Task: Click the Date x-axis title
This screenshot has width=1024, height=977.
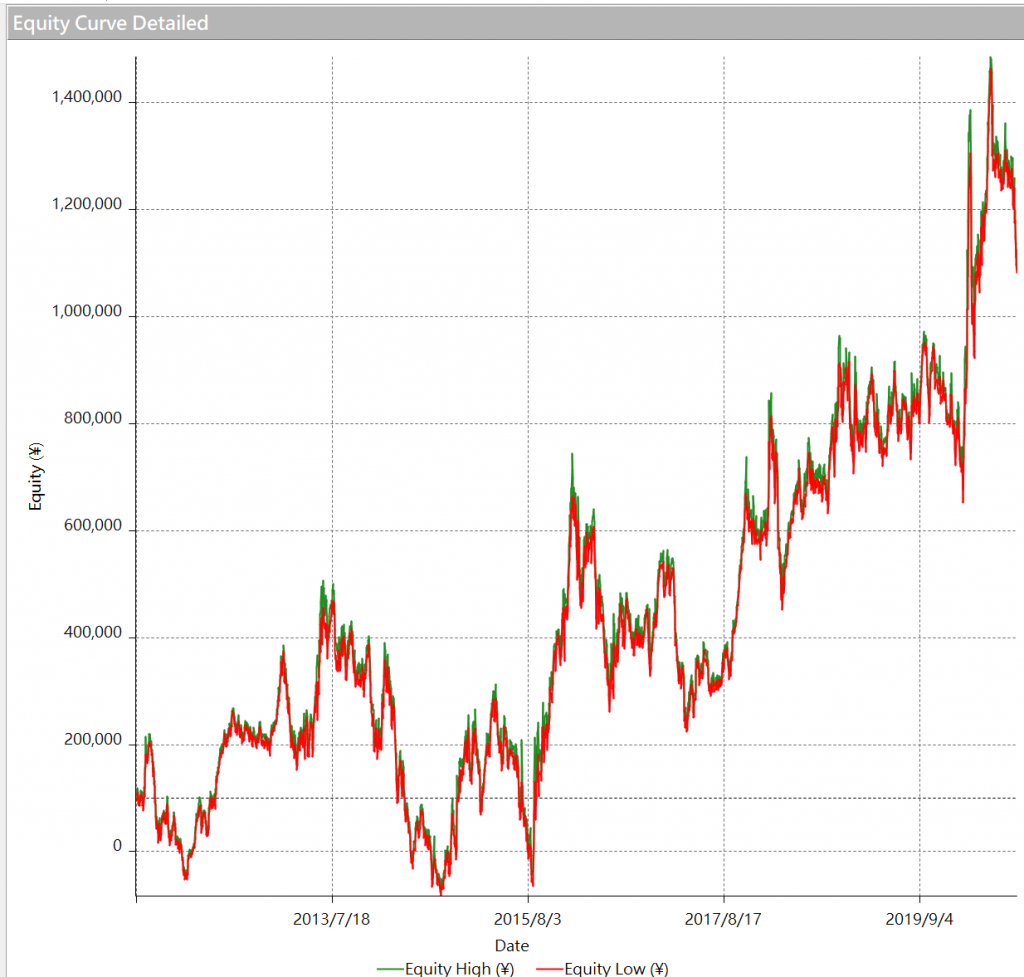Action: (x=511, y=944)
